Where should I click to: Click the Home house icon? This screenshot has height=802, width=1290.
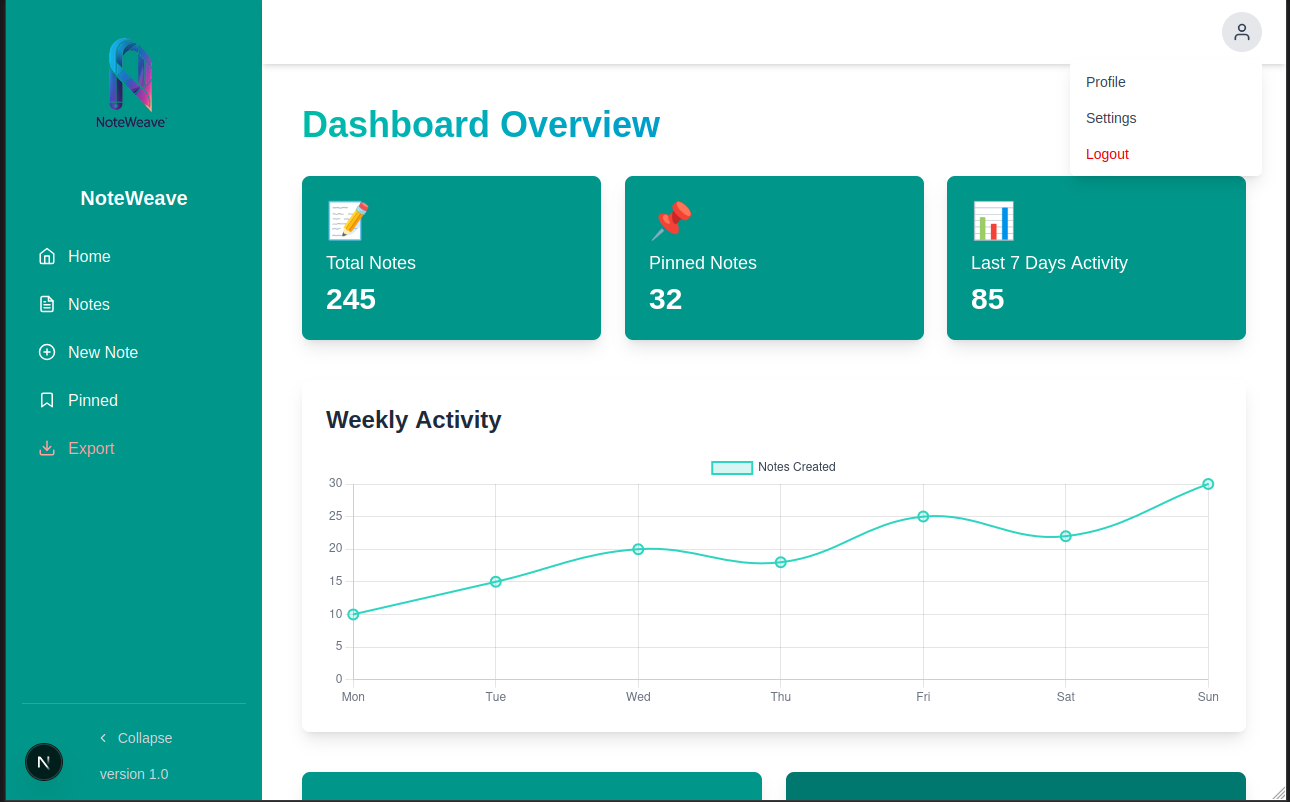point(47,256)
